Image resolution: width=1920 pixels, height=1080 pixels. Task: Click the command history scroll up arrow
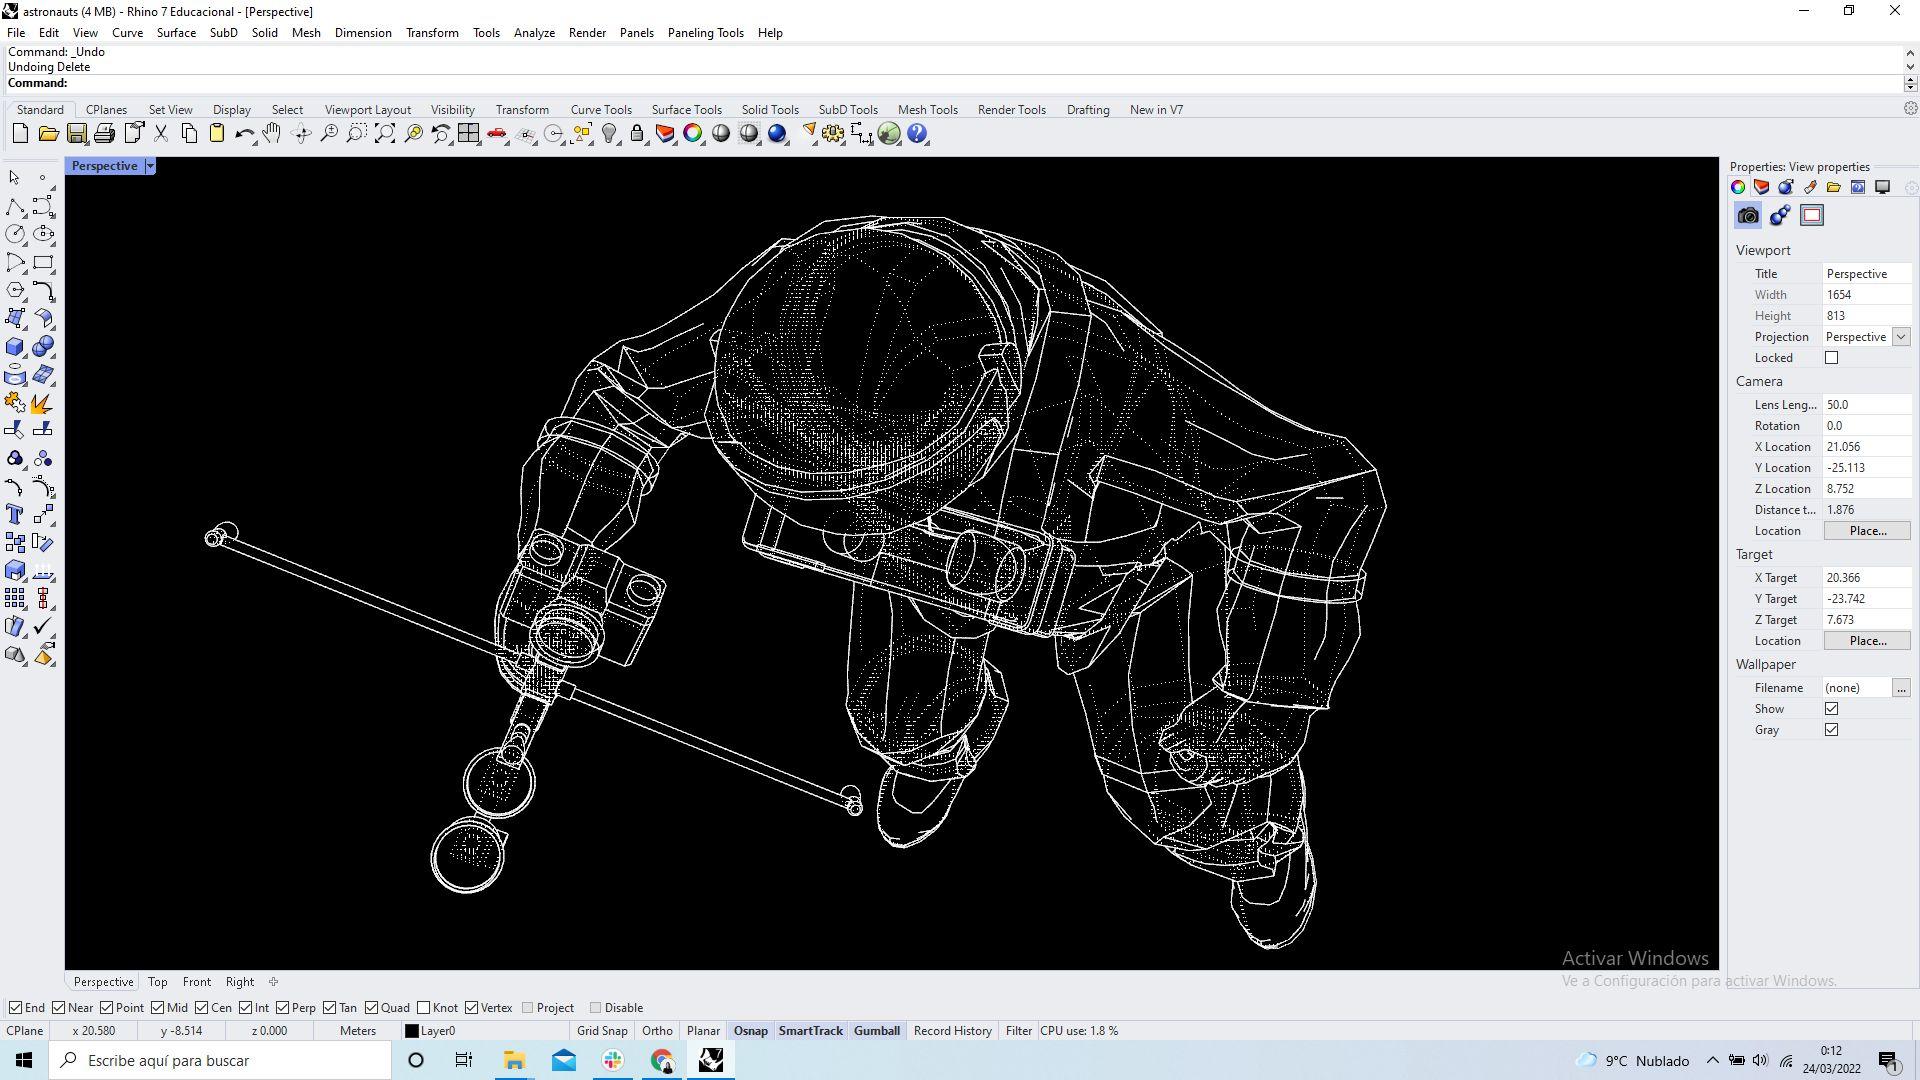pos(1910,52)
